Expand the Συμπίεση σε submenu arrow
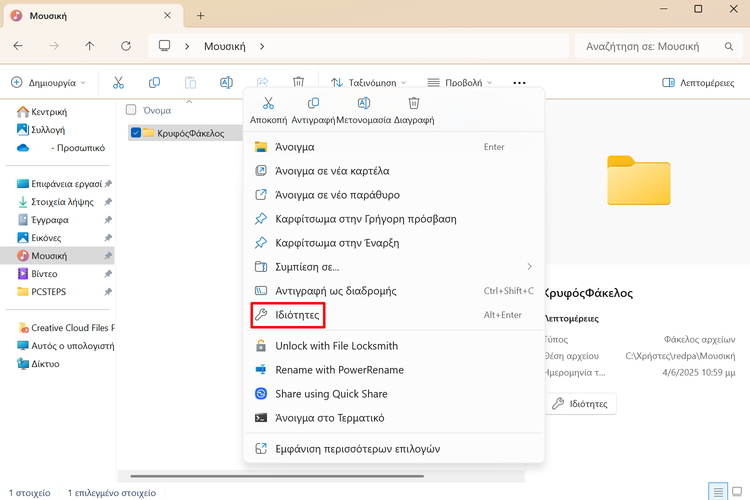The height and width of the screenshot is (500, 750). coord(529,267)
